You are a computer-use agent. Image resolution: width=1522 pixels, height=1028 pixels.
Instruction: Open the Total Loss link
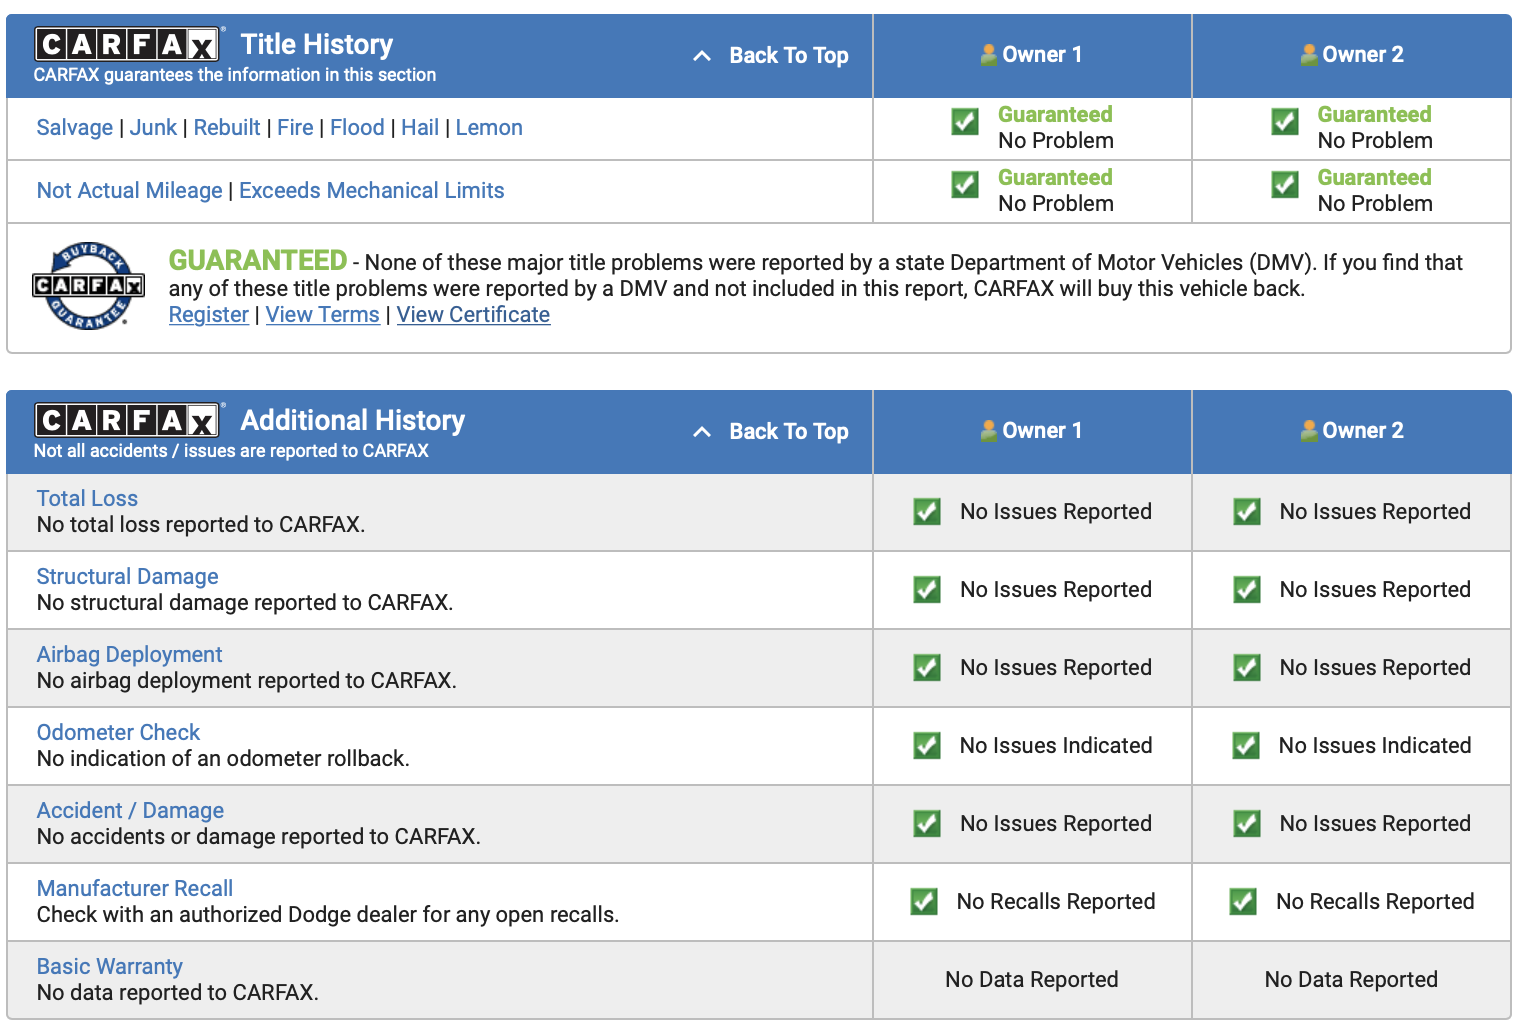coord(87,499)
